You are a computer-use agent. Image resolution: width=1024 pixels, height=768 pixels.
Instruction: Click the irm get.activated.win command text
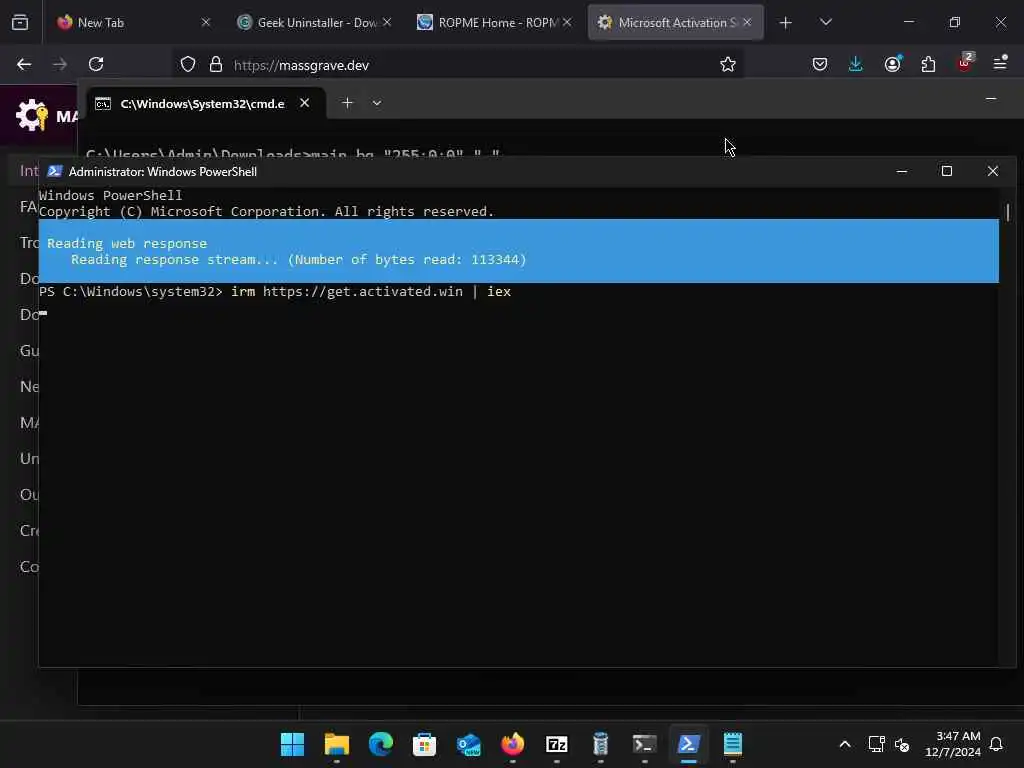[x=371, y=291]
